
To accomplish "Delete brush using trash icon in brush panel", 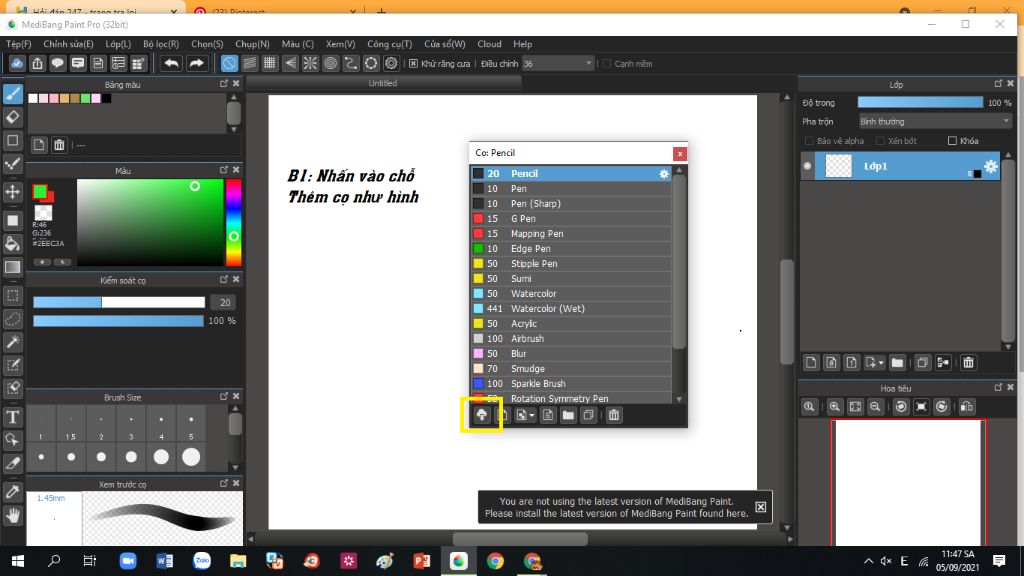I will (614, 415).
